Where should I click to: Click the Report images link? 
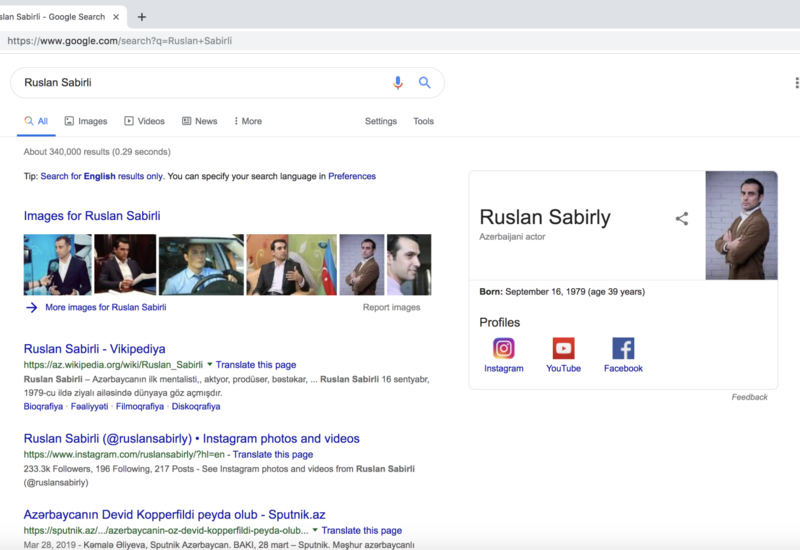coord(391,307)
